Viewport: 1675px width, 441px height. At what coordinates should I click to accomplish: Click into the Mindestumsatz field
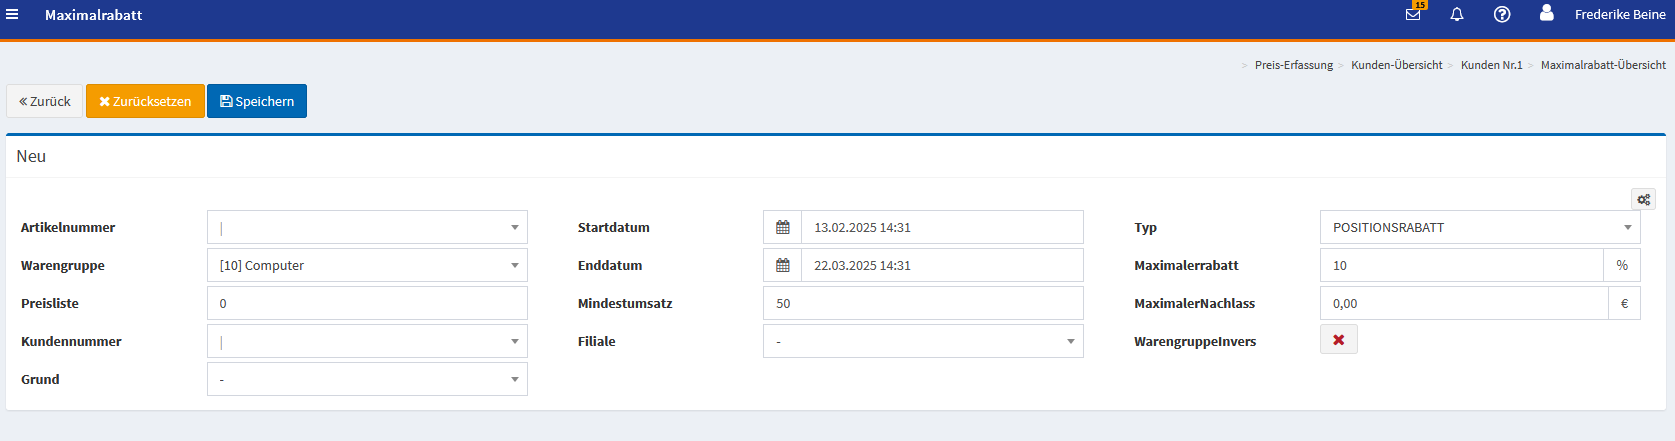(922, 303)
